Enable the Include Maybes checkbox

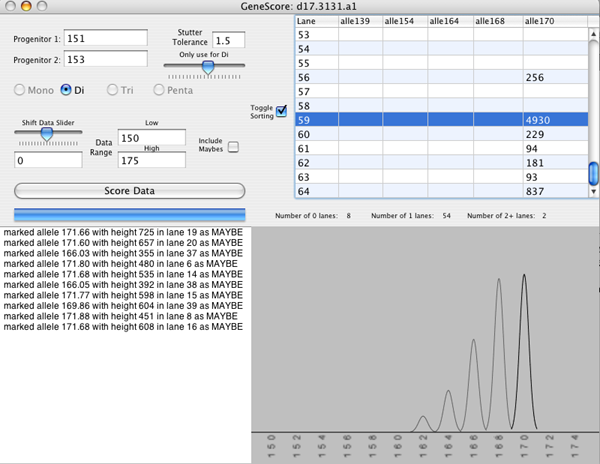(233, 147)
